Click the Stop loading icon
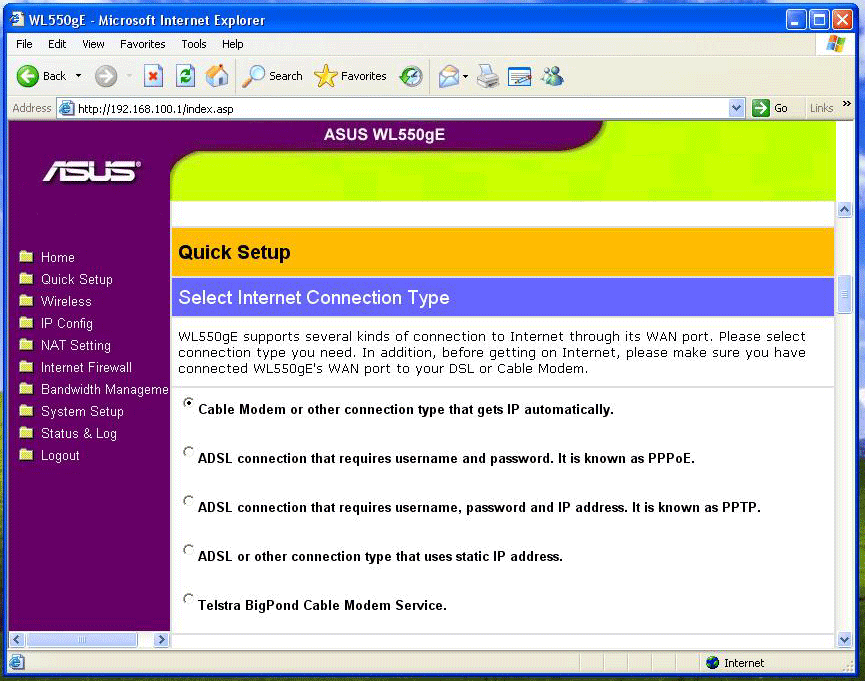 pos(153,76)
